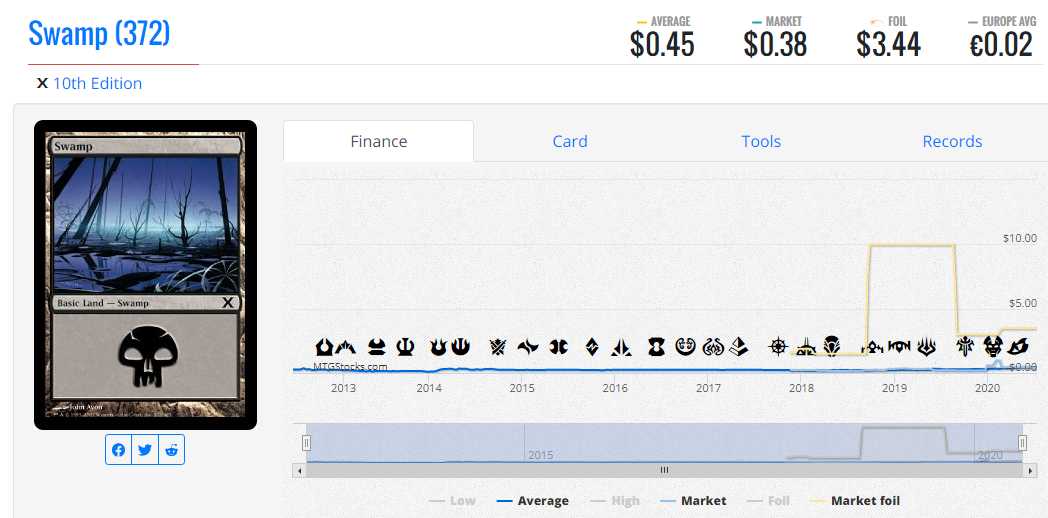Click the Theros Beyond Death marker
This screenshot has height=518, width=1048.
coord(993,347)
